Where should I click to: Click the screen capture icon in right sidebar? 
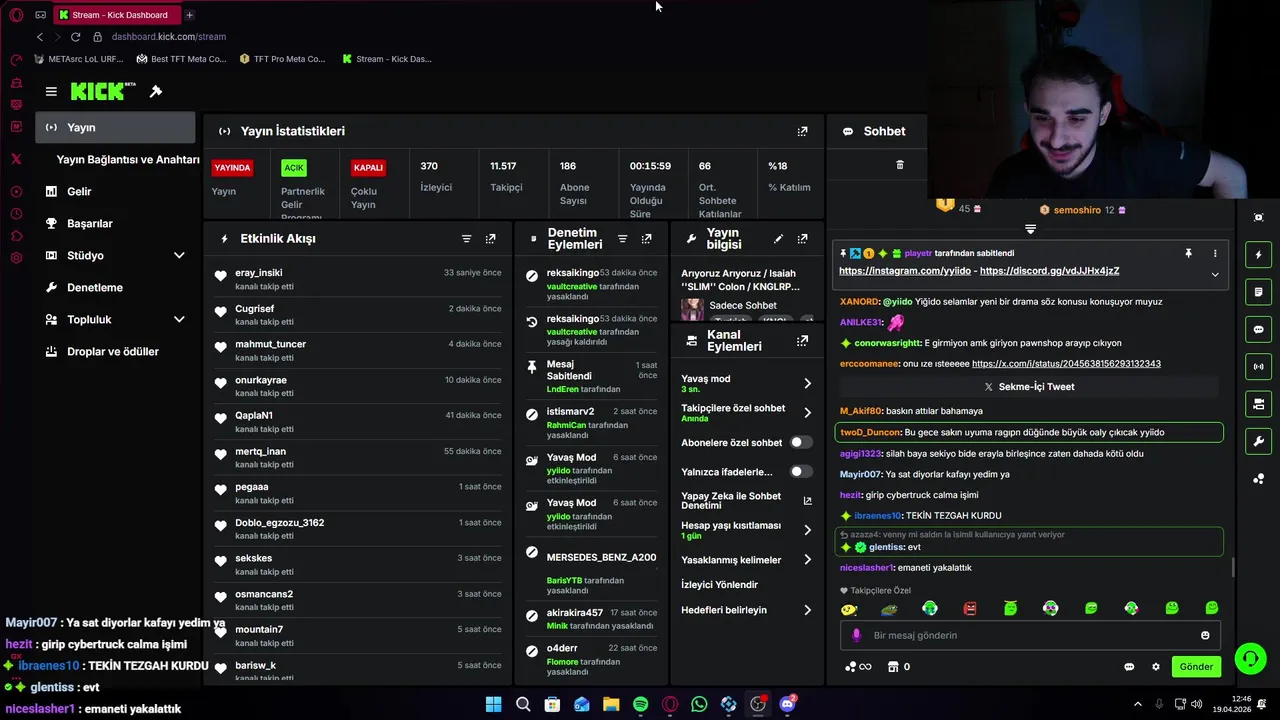1258,217
